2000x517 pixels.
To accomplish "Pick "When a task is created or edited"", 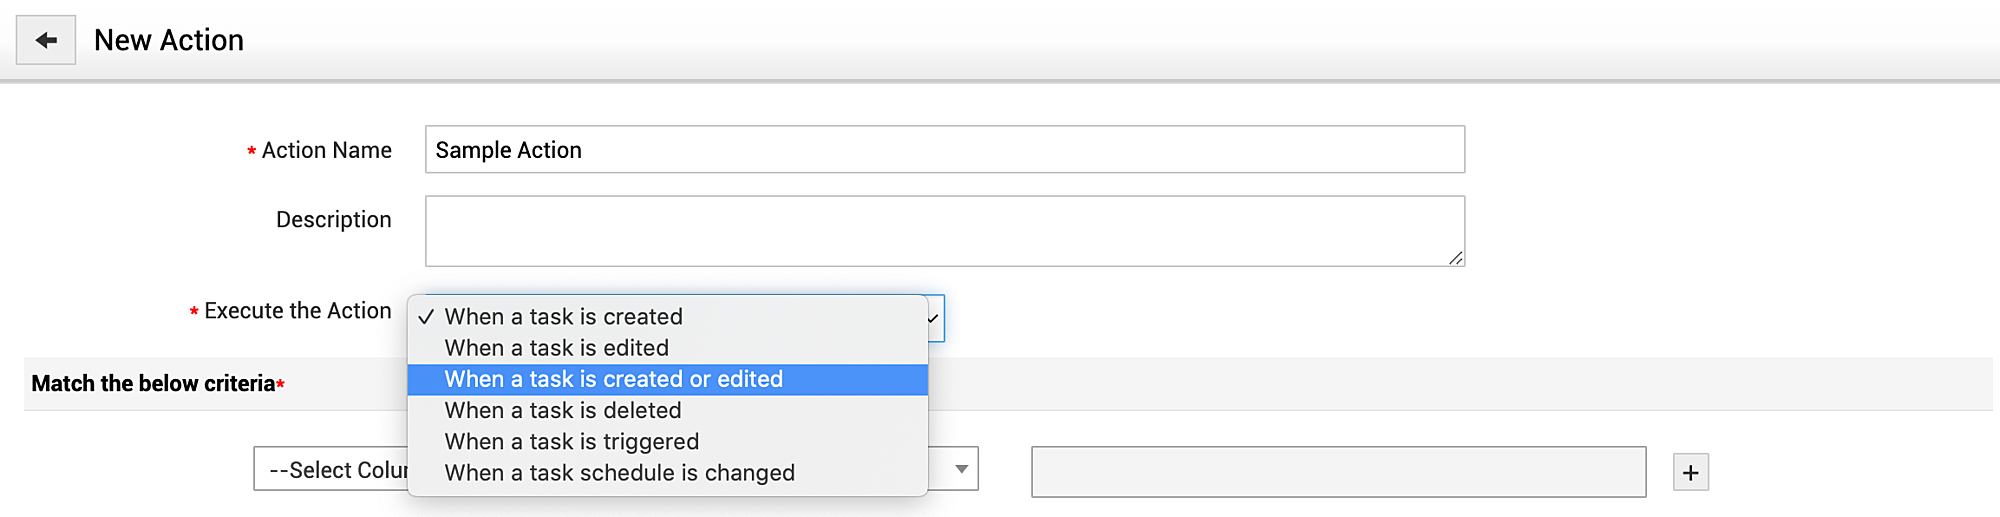I will coord(614,379).
